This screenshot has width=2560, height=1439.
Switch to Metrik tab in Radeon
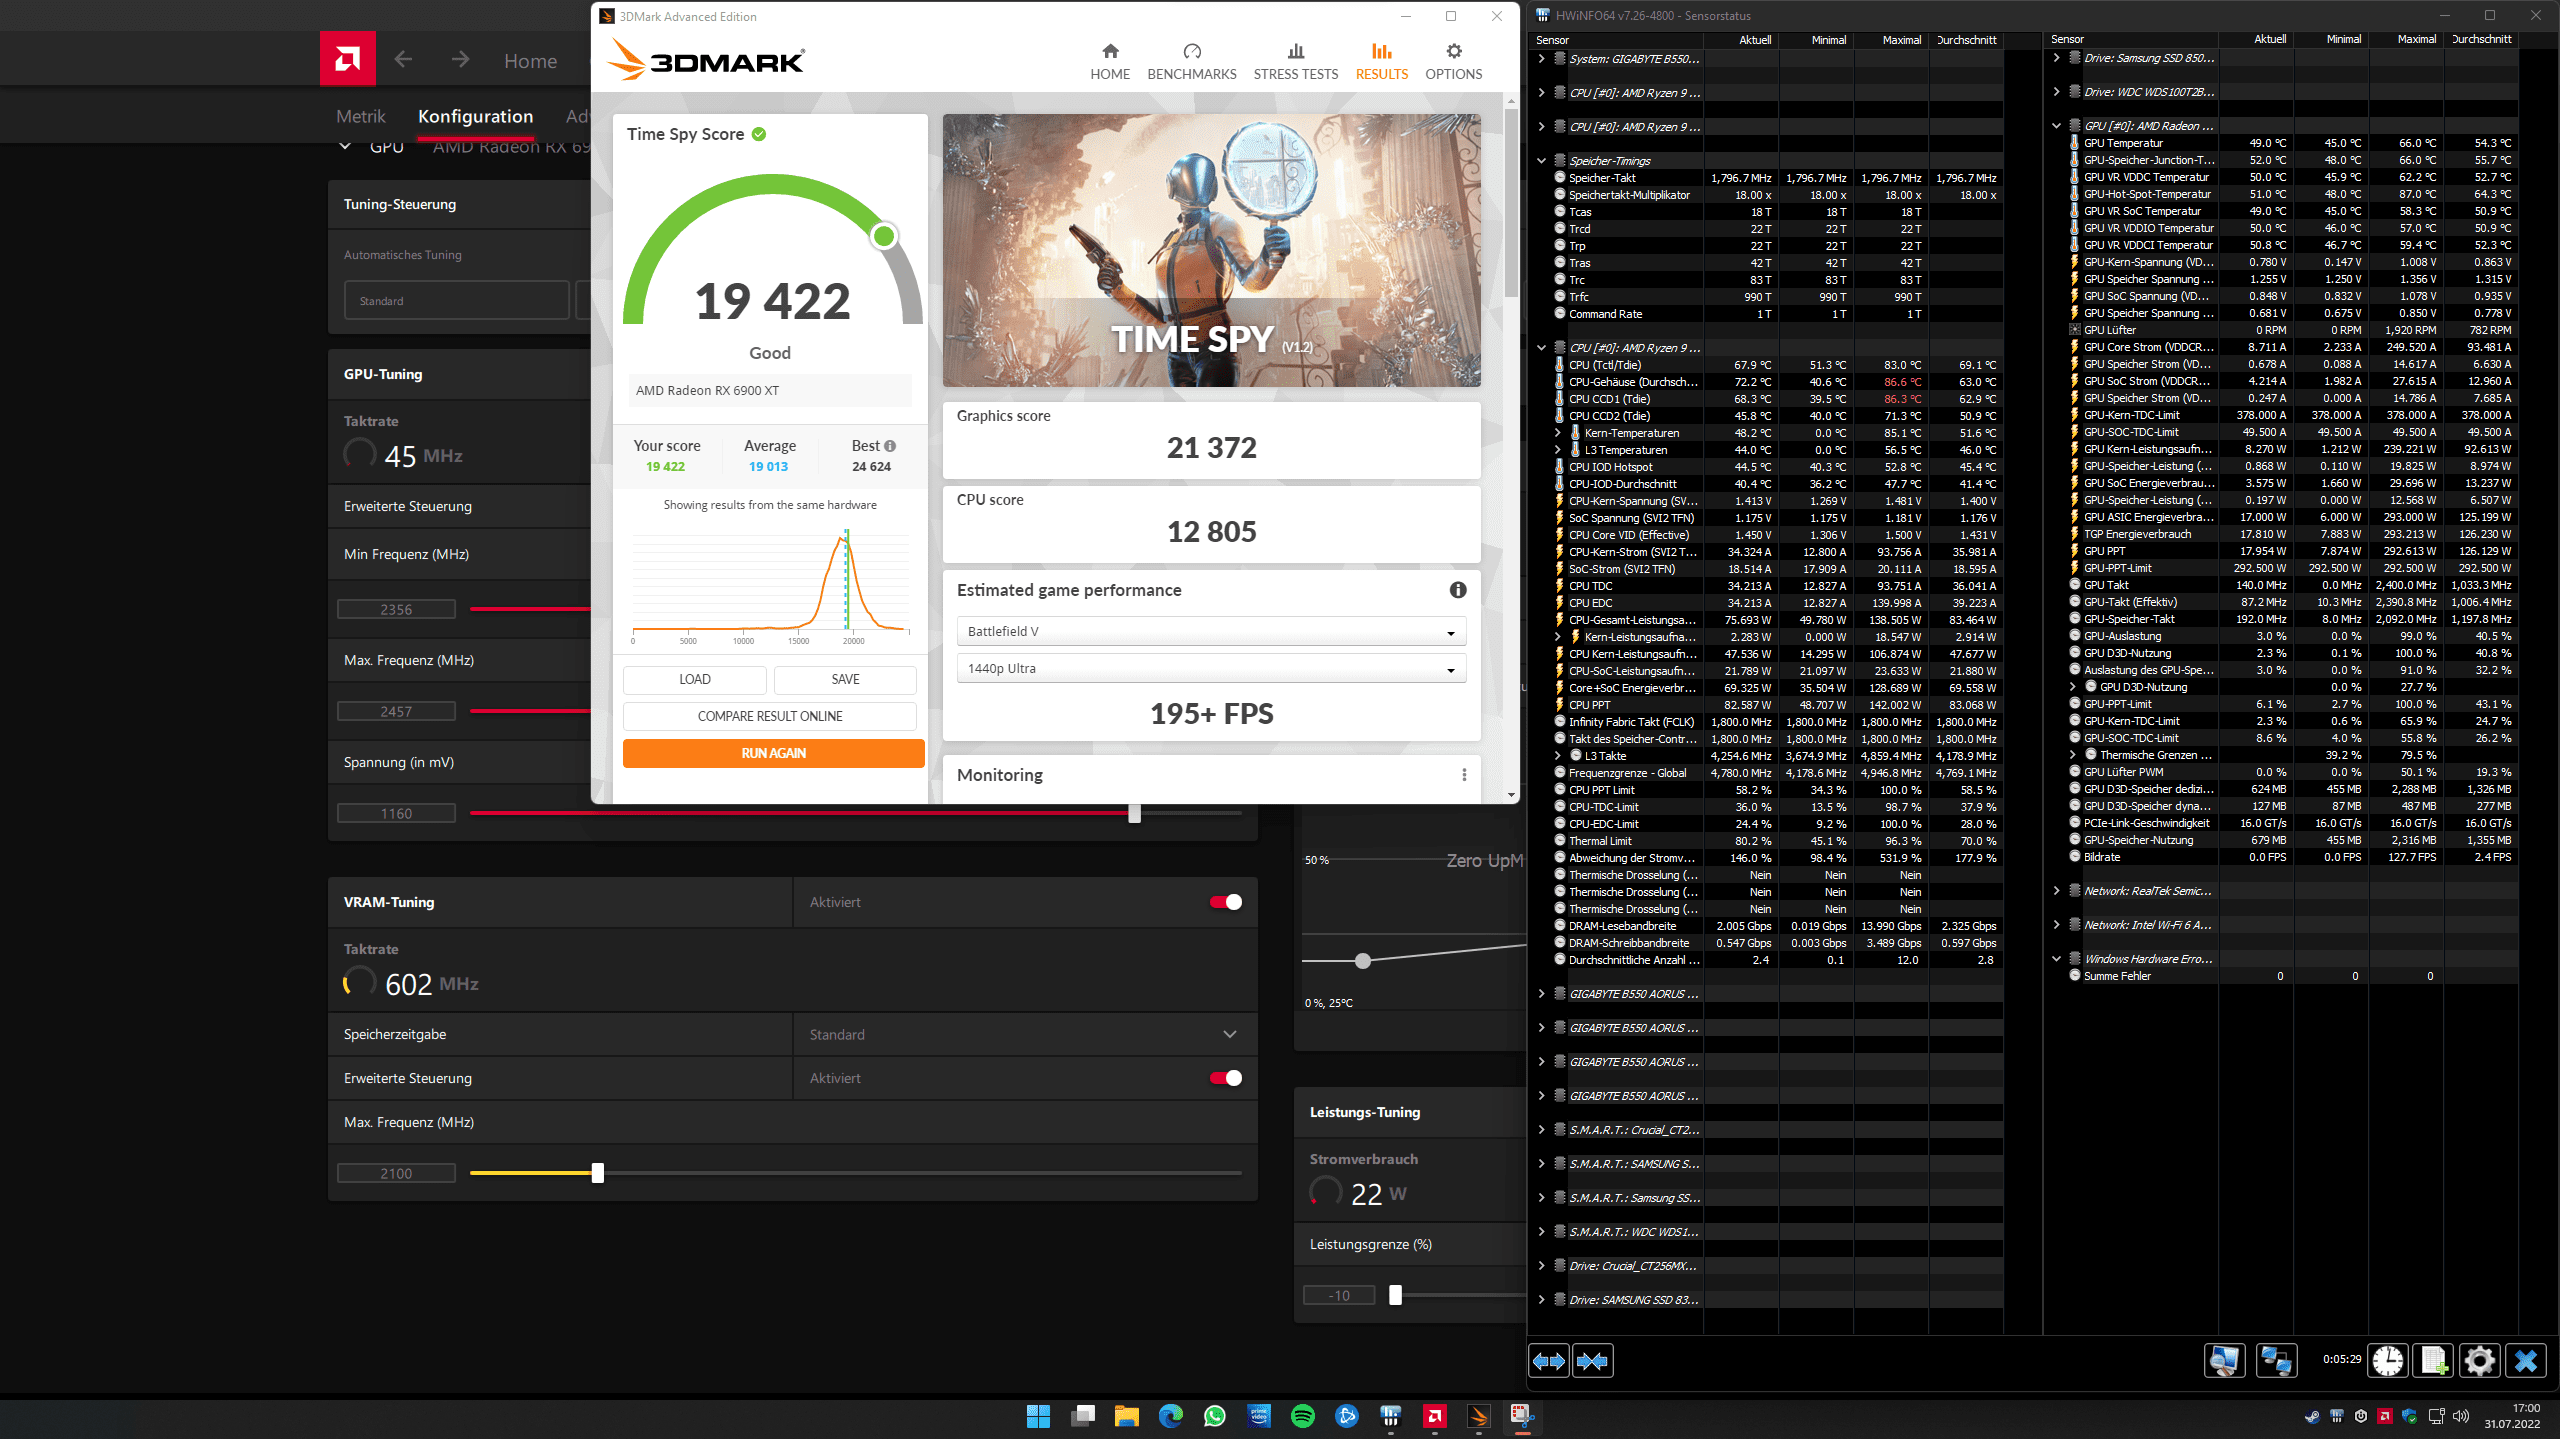coord(360,116)
